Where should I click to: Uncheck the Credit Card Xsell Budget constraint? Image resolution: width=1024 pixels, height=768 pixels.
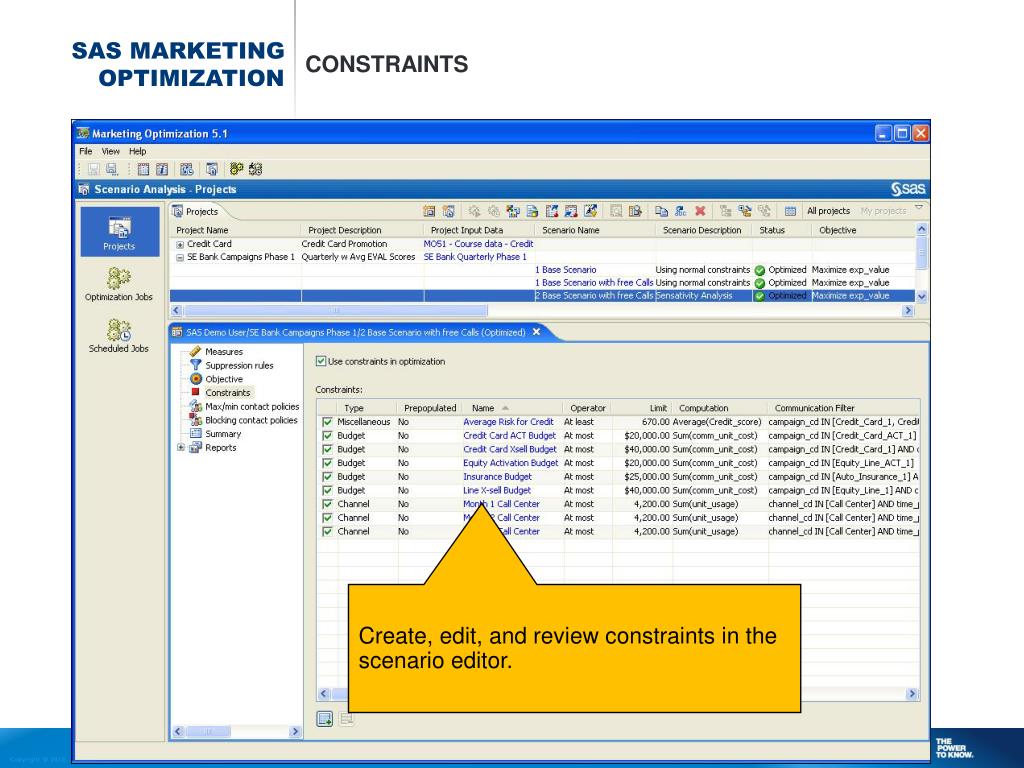pos(327,449)
